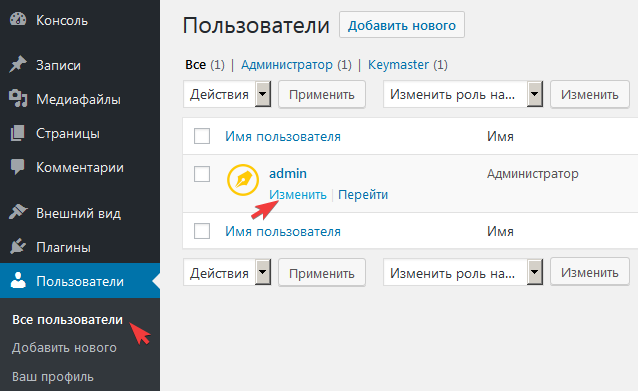The width and height of the screenshot is (638, 391).
Task: Select the Пользователи menu item
Action: tap(80, 281)
